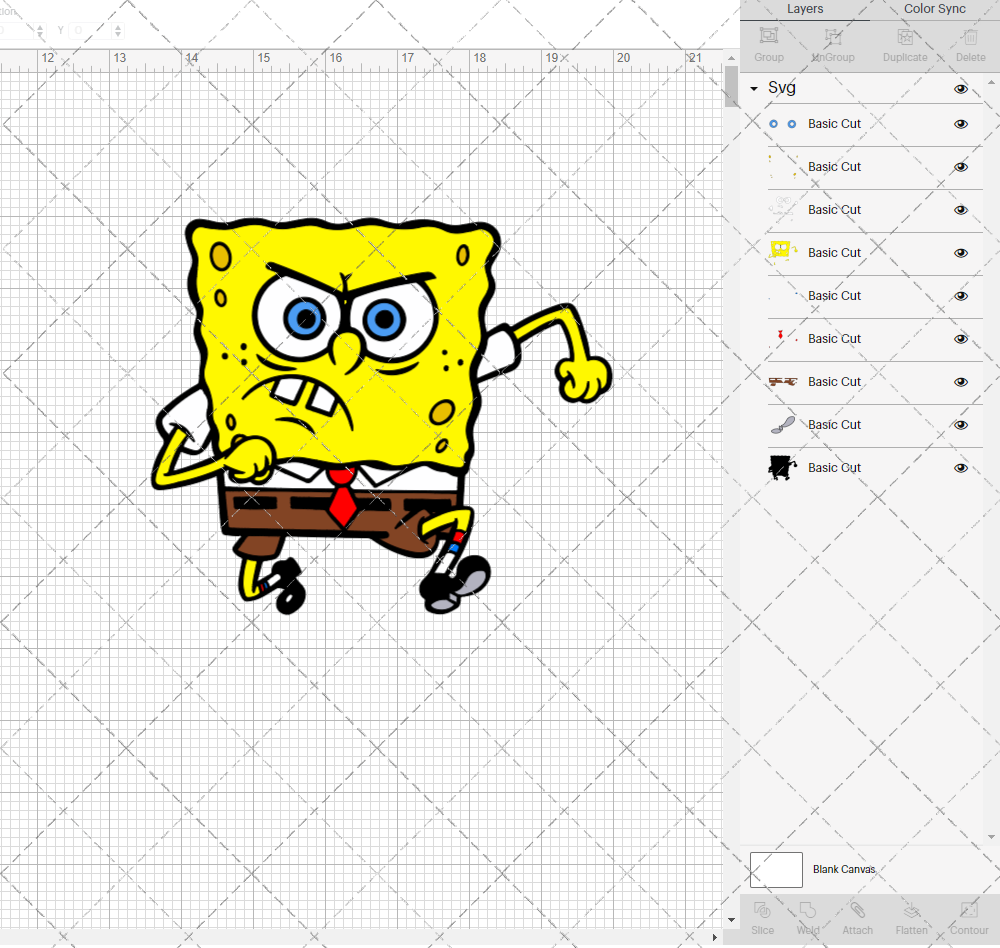Screen dimensions: 1000x948
Task: Select the blue eye circles layer thumbnail
Action: [783, 124]
